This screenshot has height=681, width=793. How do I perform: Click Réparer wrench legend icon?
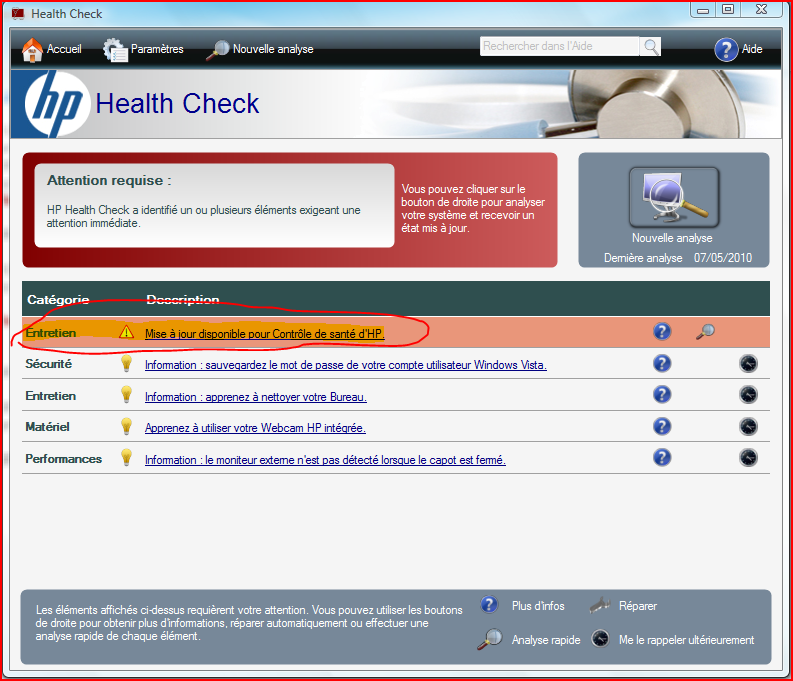pos(600,605)
